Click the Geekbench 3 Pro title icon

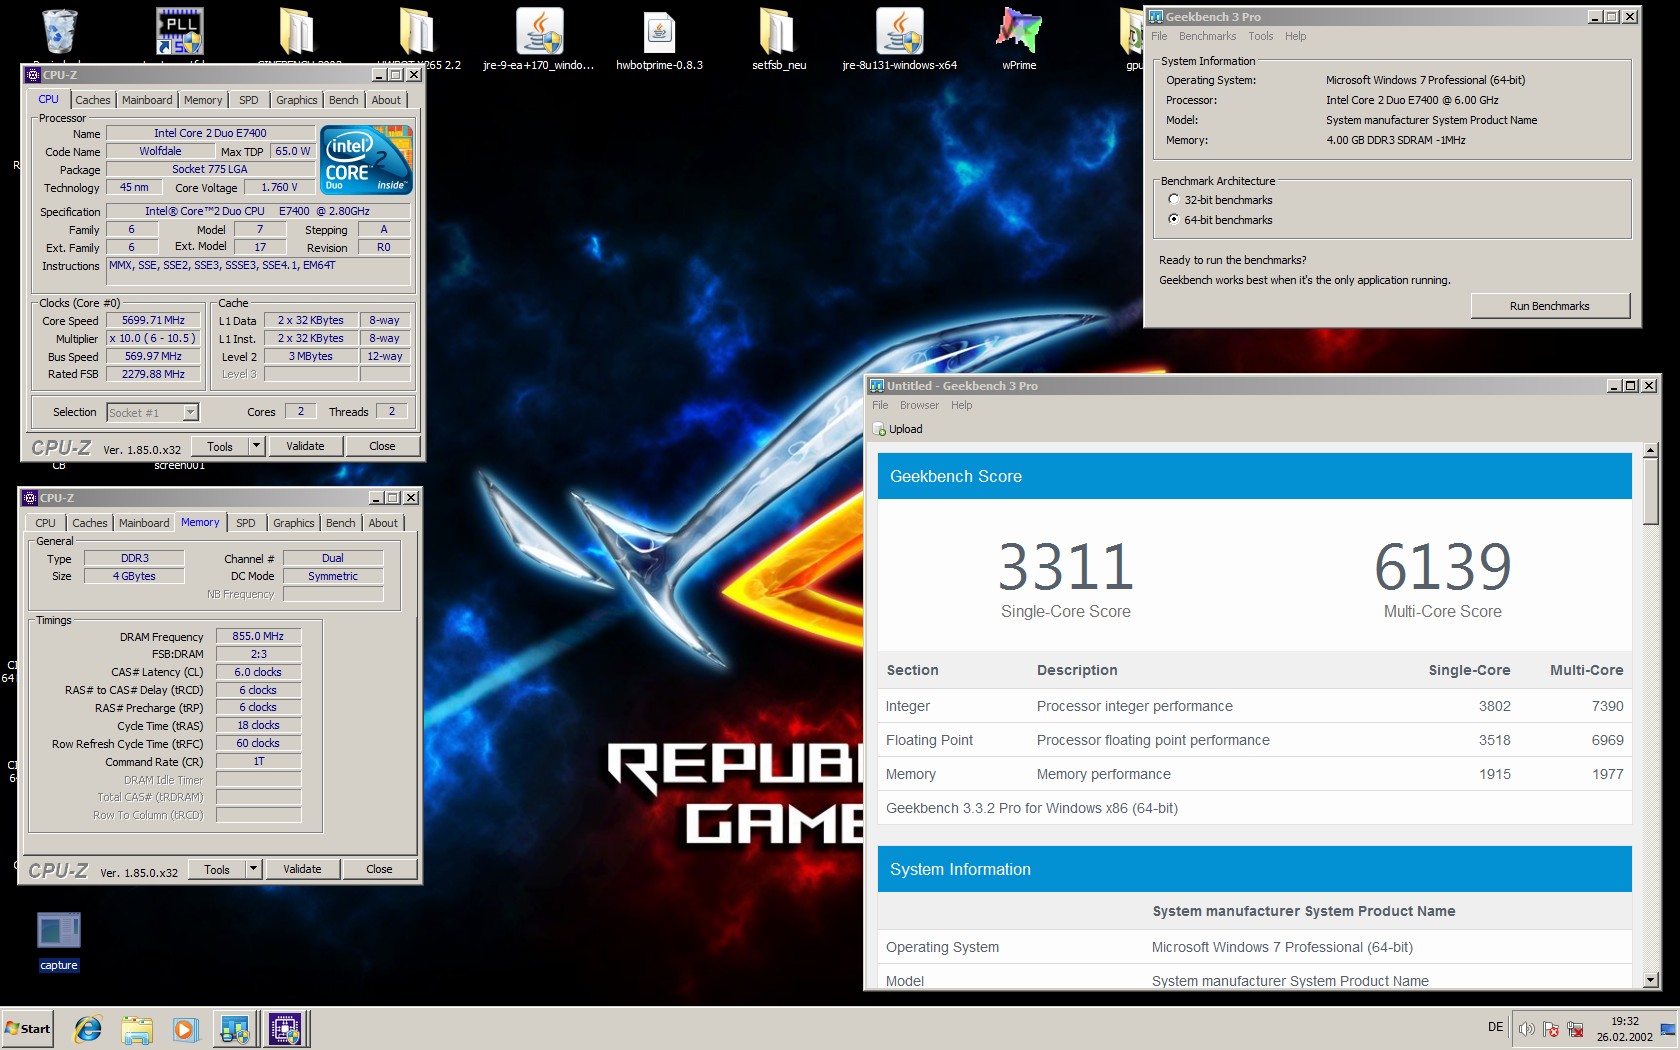[x=1156, y=17]
